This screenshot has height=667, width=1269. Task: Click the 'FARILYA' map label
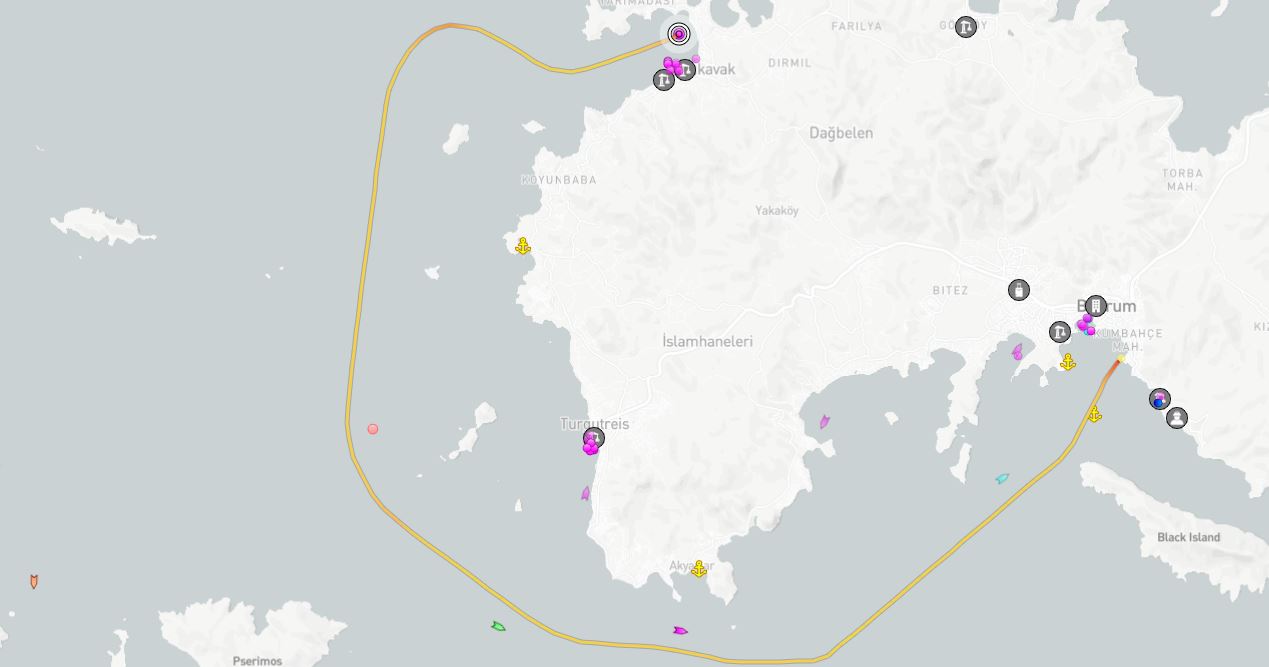click(x=857, y=26)
